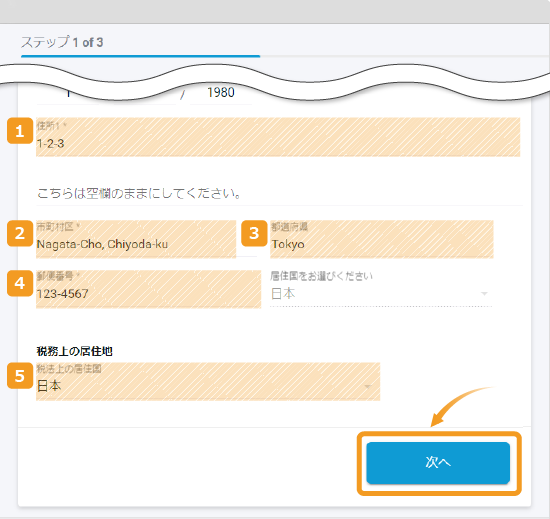Edit the 市町村区 field Nagata-Cho, Chiyoda-ku
Screen dimensions: 550x519
[136, 239]
